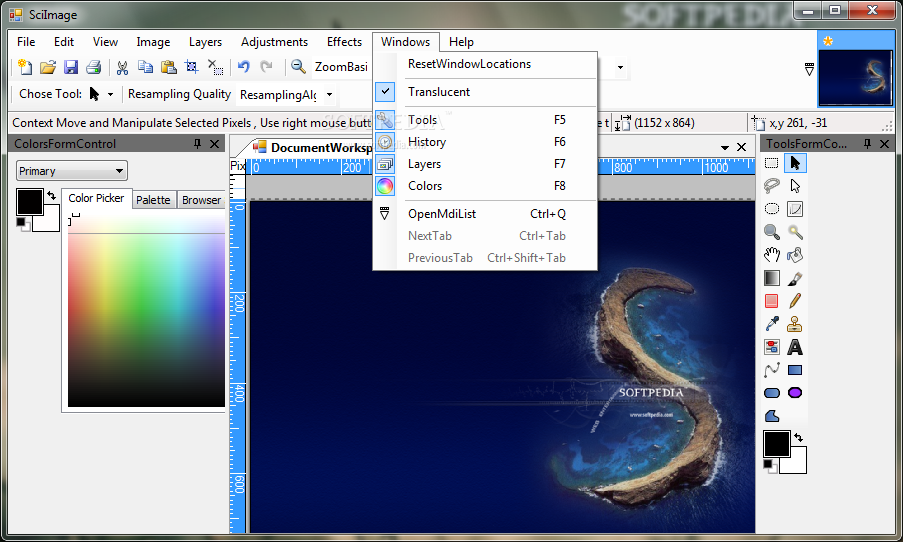The image size is (903, 542).
Task: Select the Clone Stamp tool
Action: [x=795, y=324]
